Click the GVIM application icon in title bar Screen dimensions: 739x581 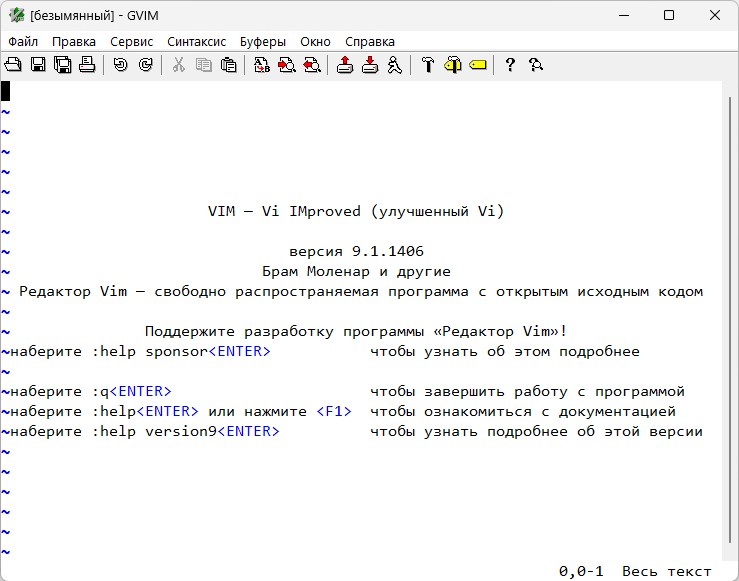16,15
